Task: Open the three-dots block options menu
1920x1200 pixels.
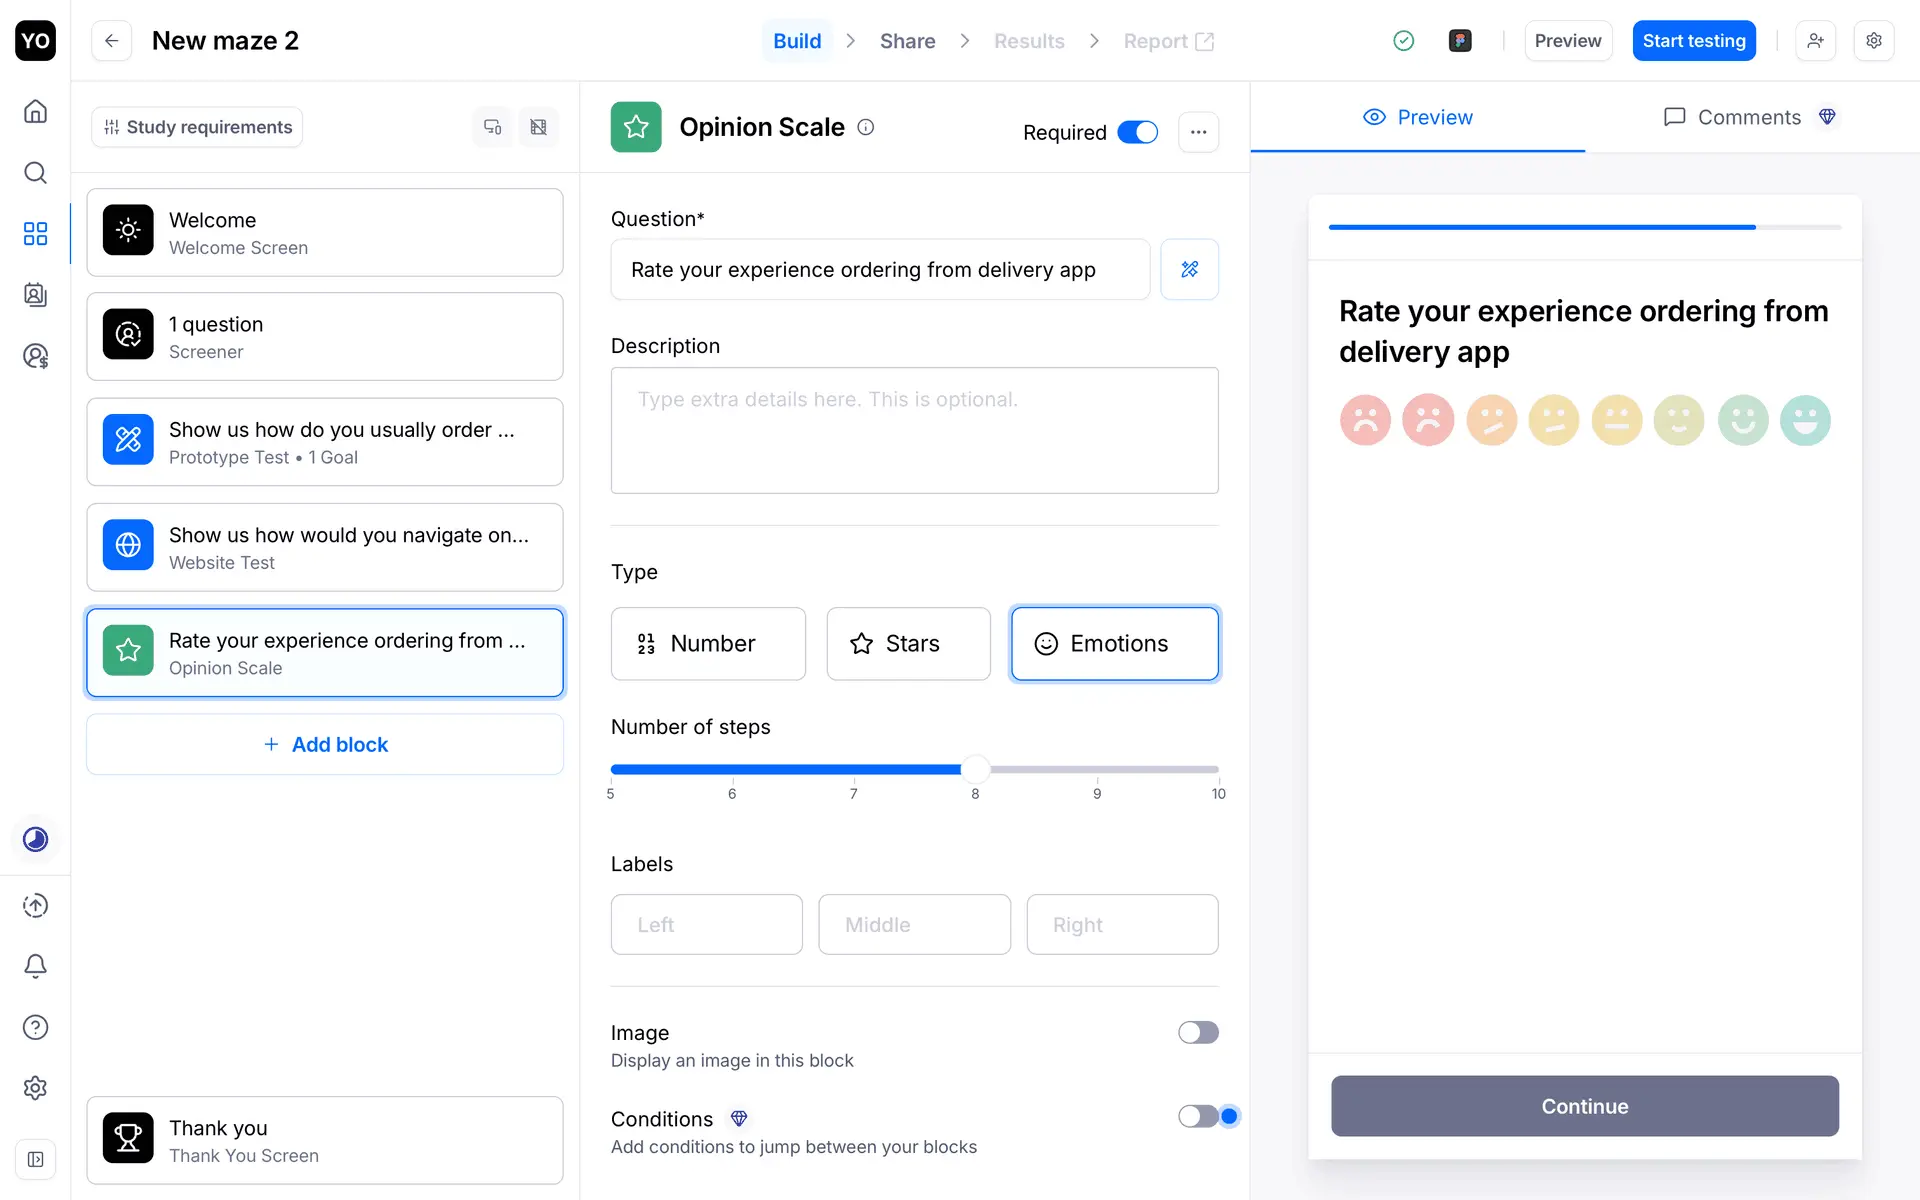Action: pyautogui.click(x=1198, y=132)
